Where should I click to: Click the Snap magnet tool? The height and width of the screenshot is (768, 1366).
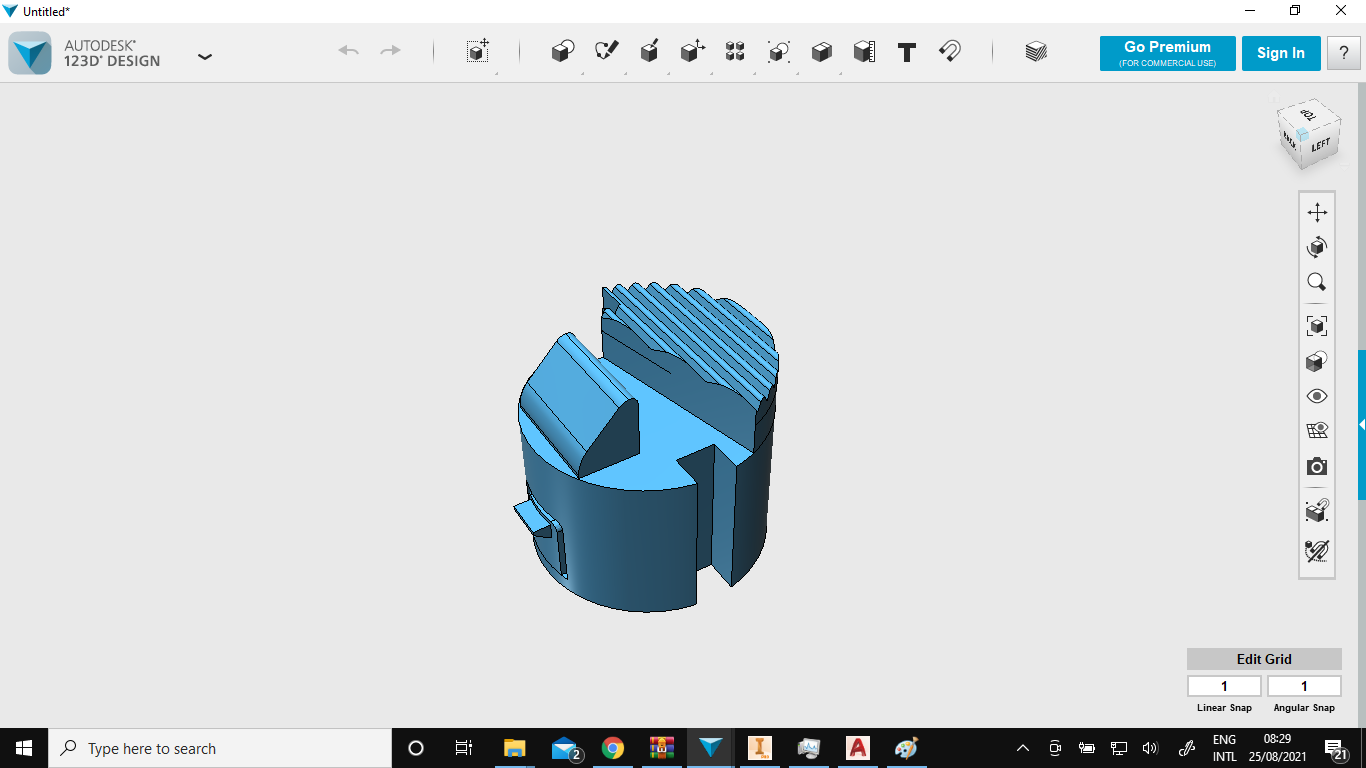pyautogui.click(x=950, y=52)
